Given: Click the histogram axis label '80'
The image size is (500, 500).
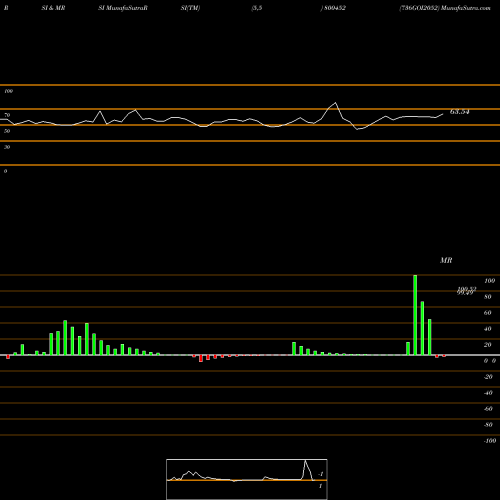Looking at the screenshot, I should [x=488, y=297].
